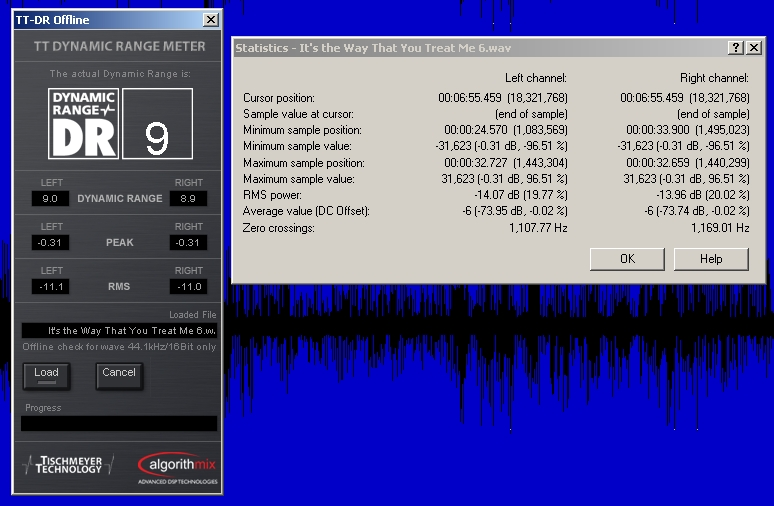Click the DR dynamic range logo
Viewport: 774px width, 506px height.
83,123
